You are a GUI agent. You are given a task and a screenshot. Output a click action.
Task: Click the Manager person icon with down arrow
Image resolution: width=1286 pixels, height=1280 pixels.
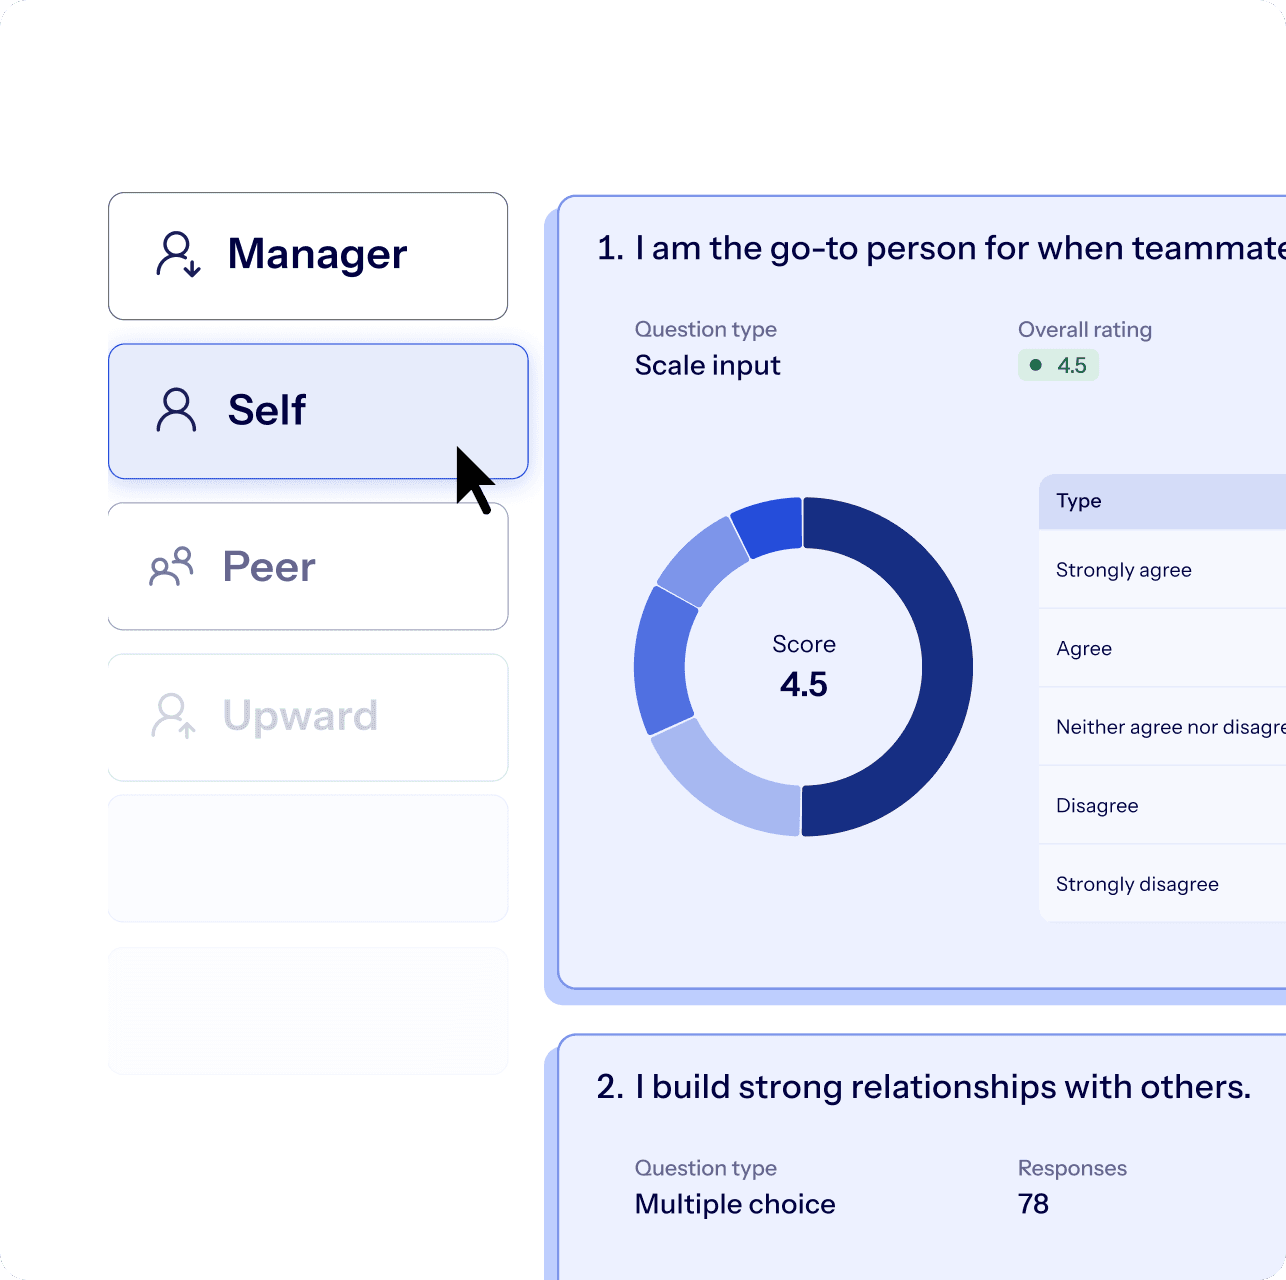point(178,256)
